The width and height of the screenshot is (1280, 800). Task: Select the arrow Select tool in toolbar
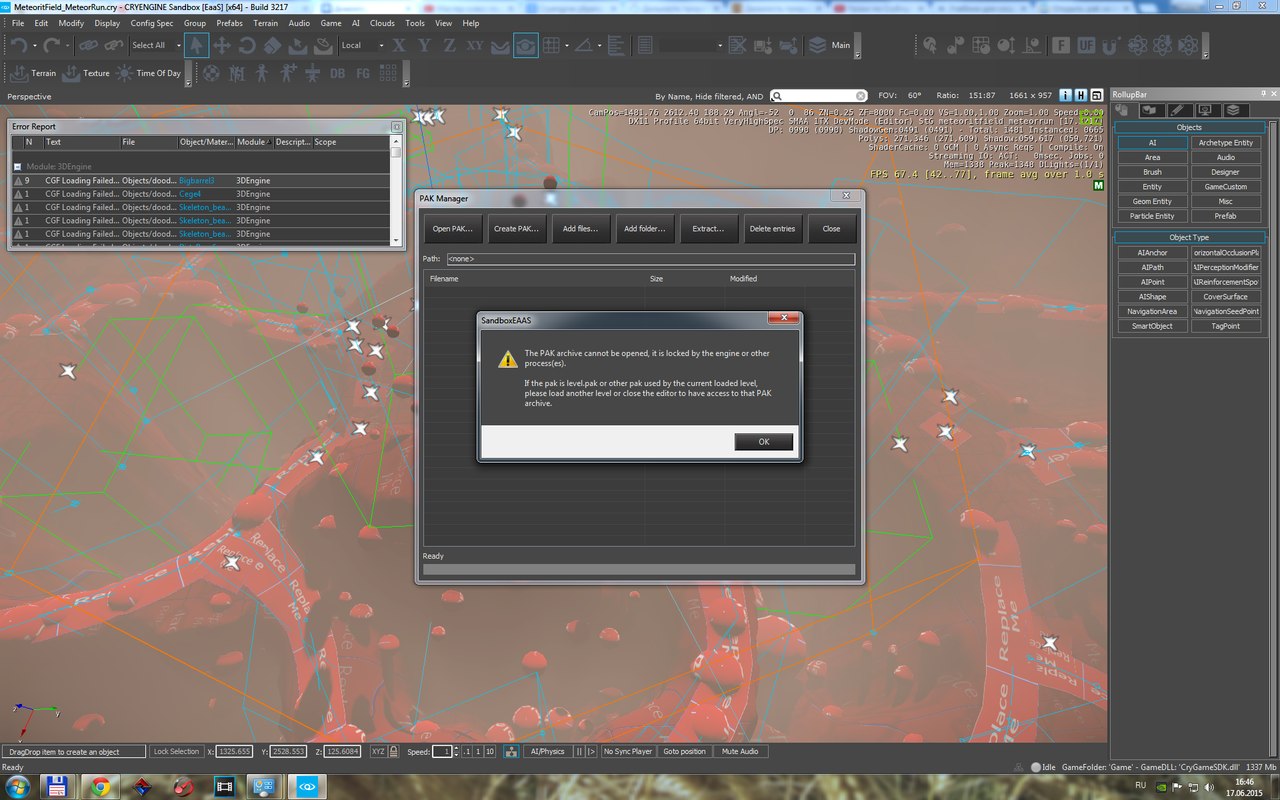pyautogui.click(x=197, y=45)
